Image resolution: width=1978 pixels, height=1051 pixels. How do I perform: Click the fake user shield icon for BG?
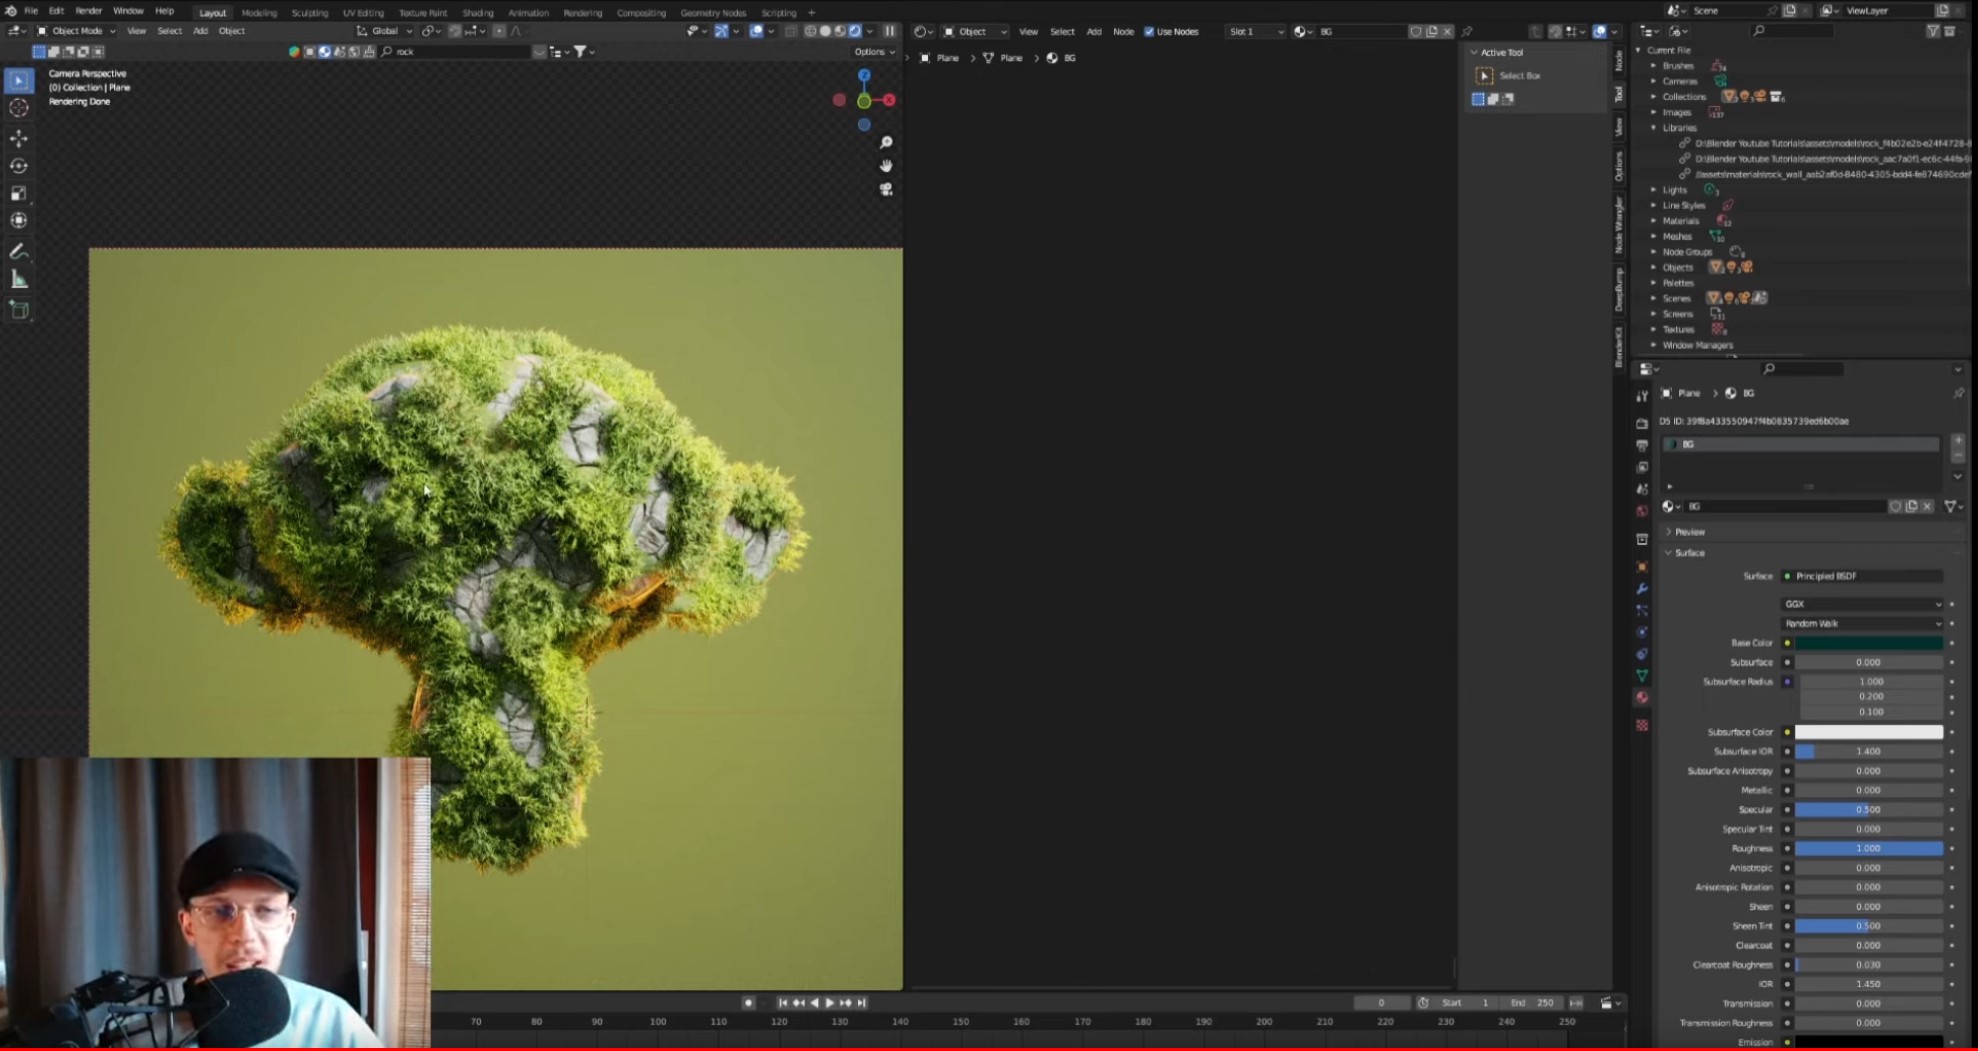coord(1895,507)
